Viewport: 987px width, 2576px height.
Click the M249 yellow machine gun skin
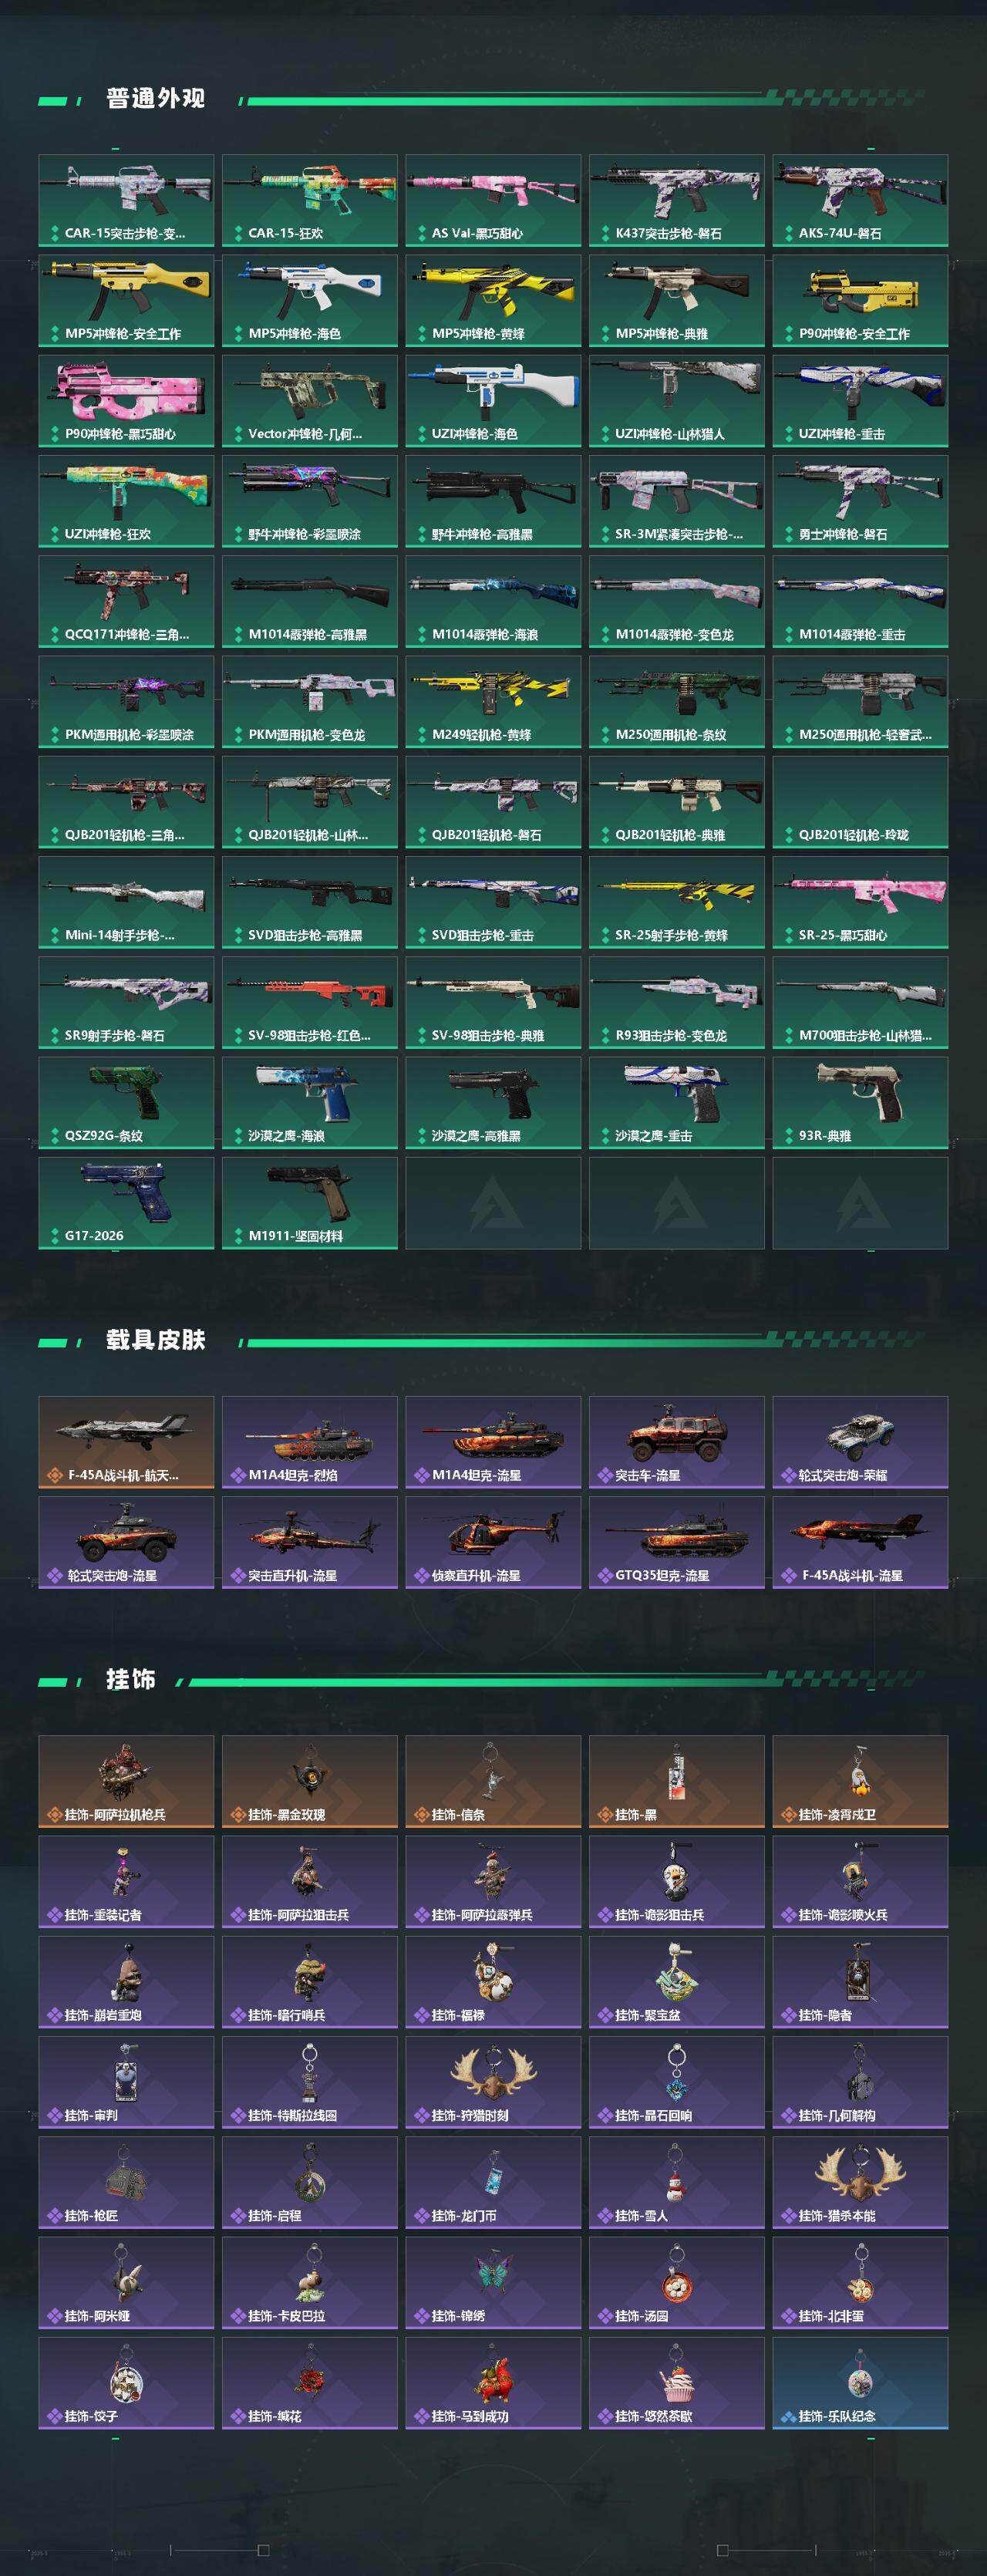pyautogui.click(x=493, y=702)
